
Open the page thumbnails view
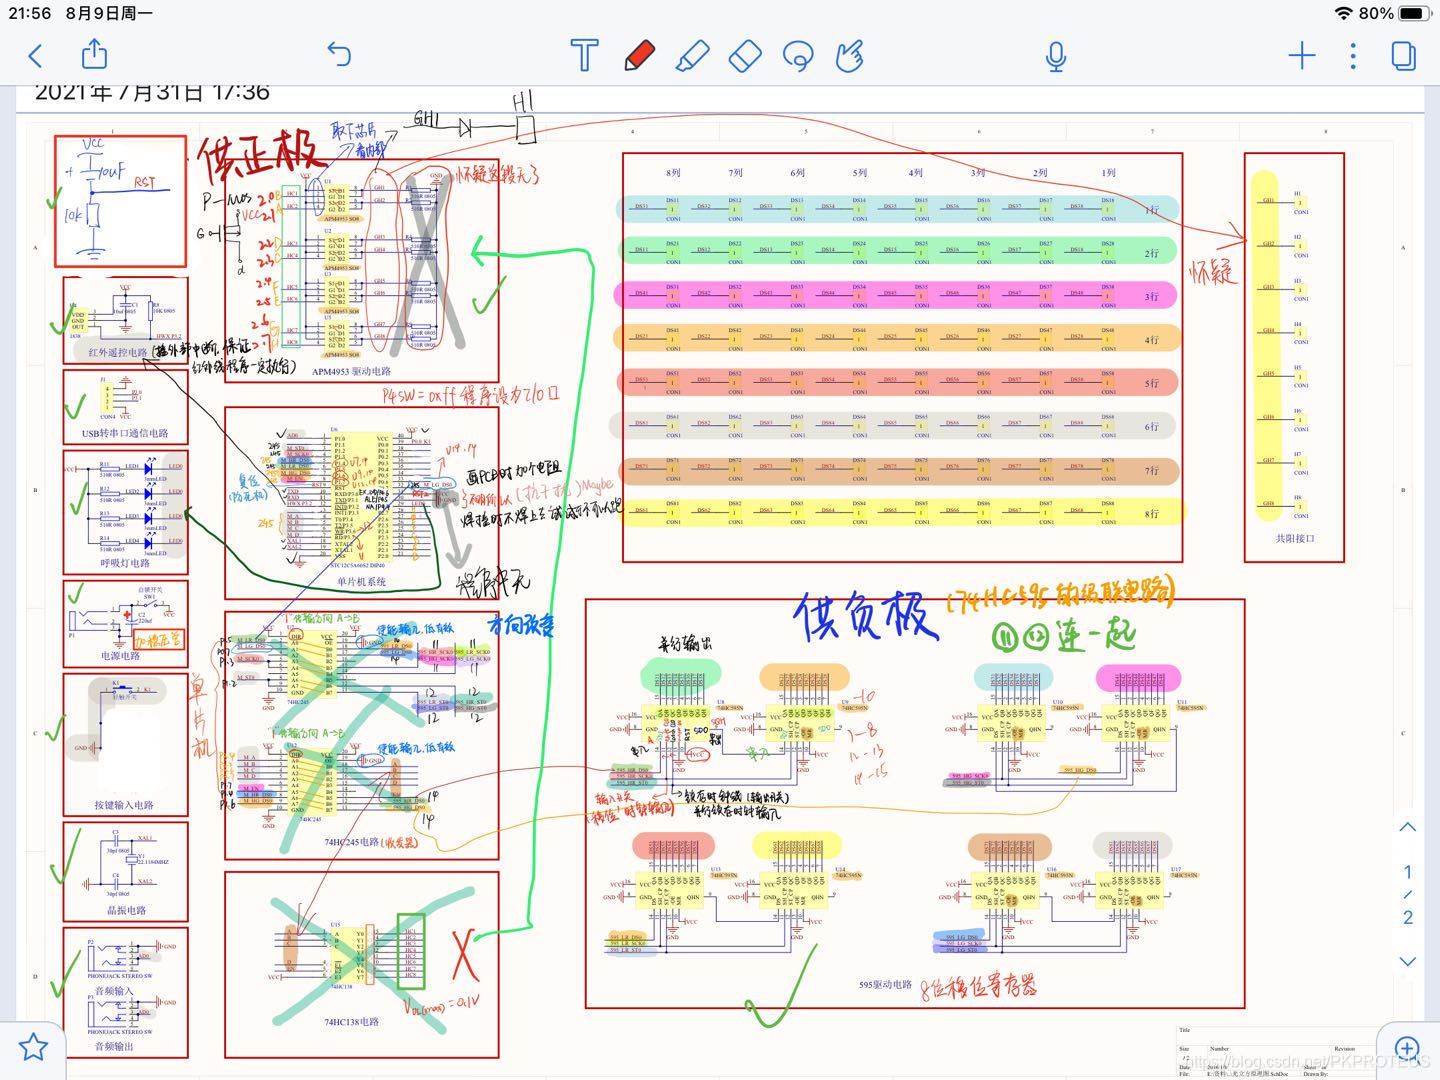pyautogui.click(x=1404, y=55)
